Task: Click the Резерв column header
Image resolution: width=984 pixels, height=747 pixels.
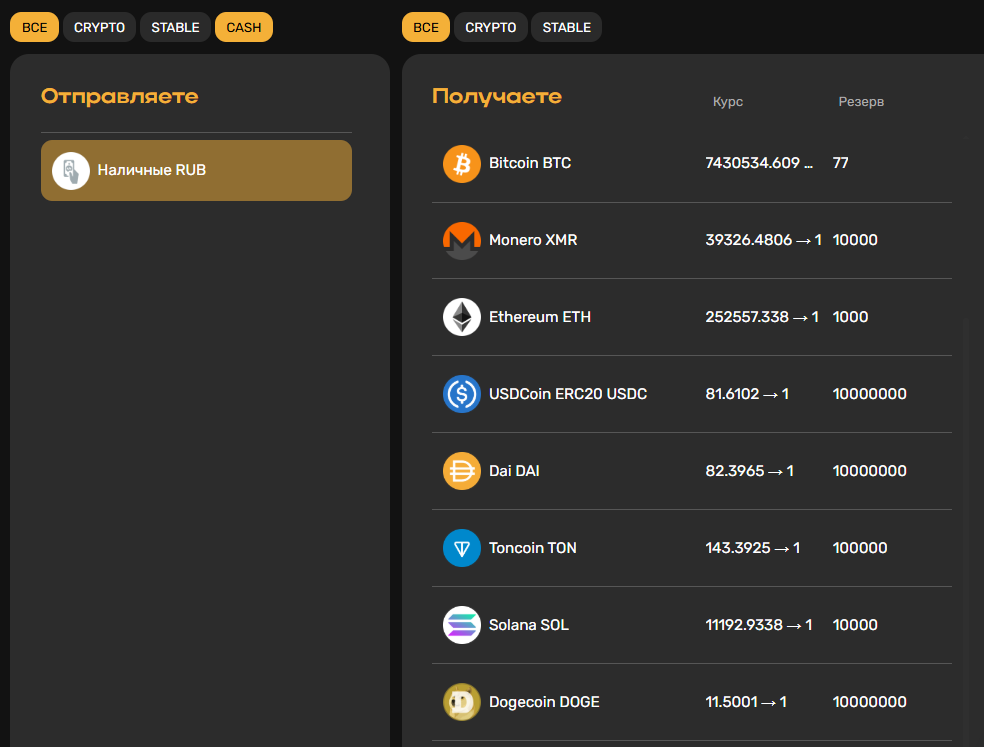Action: tap(861, 102)
